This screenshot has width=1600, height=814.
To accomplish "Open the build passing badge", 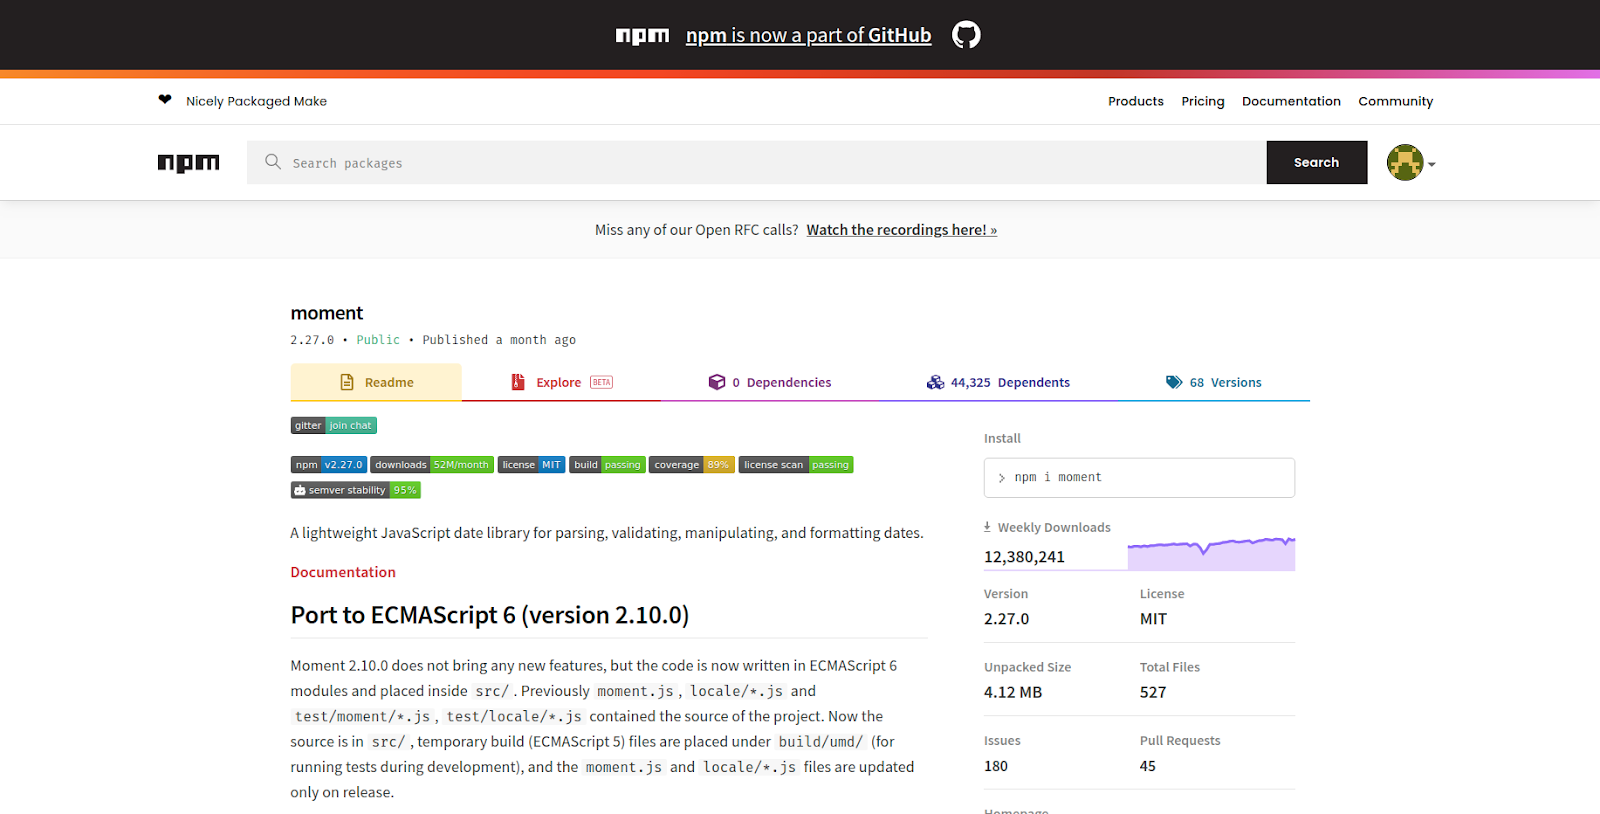I will [607, 465].
